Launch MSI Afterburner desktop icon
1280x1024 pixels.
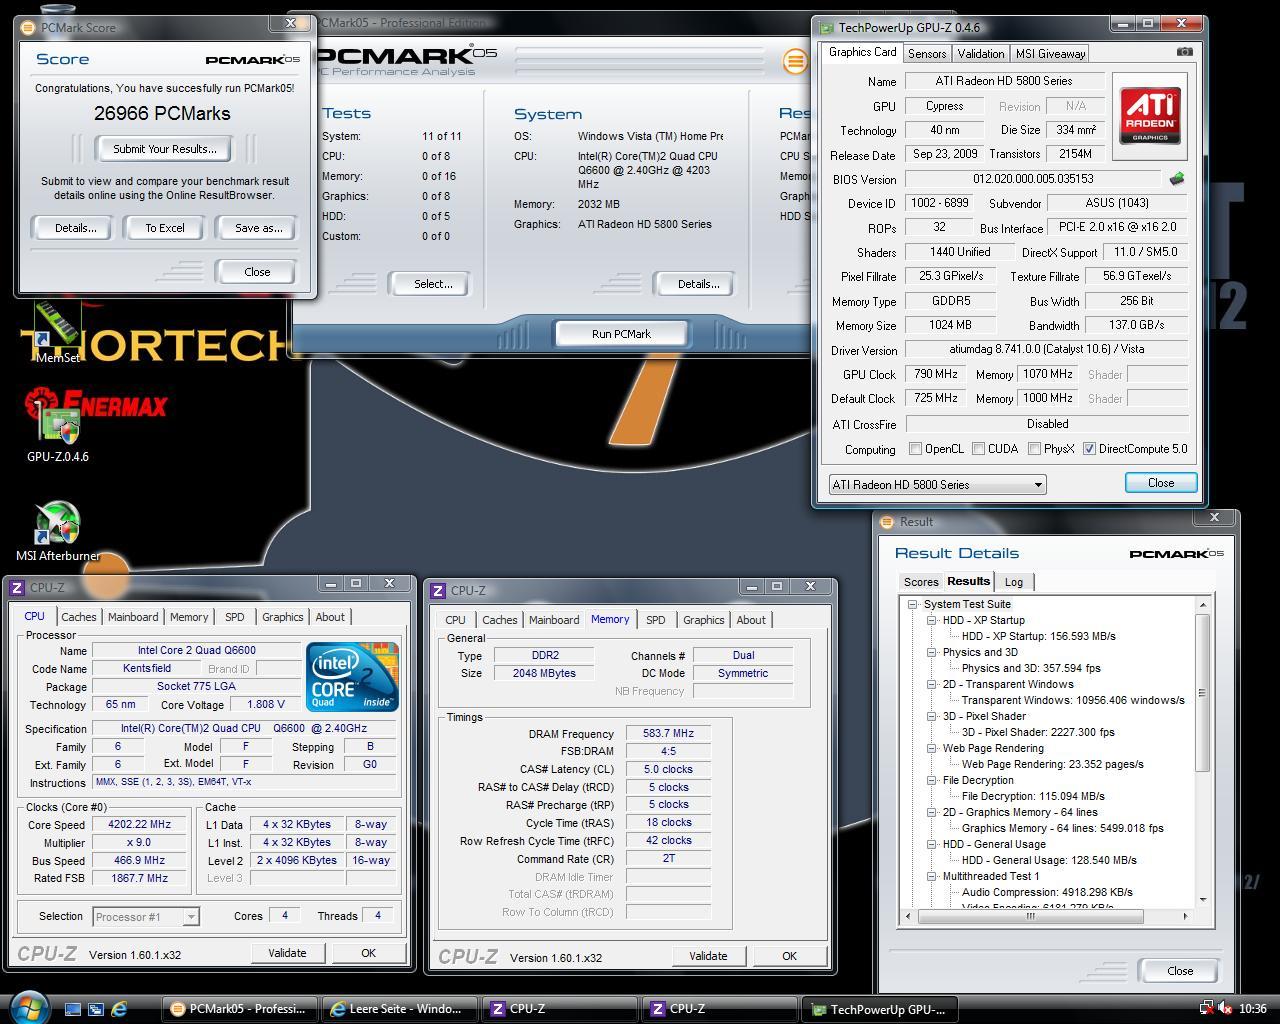coord(57,531)
